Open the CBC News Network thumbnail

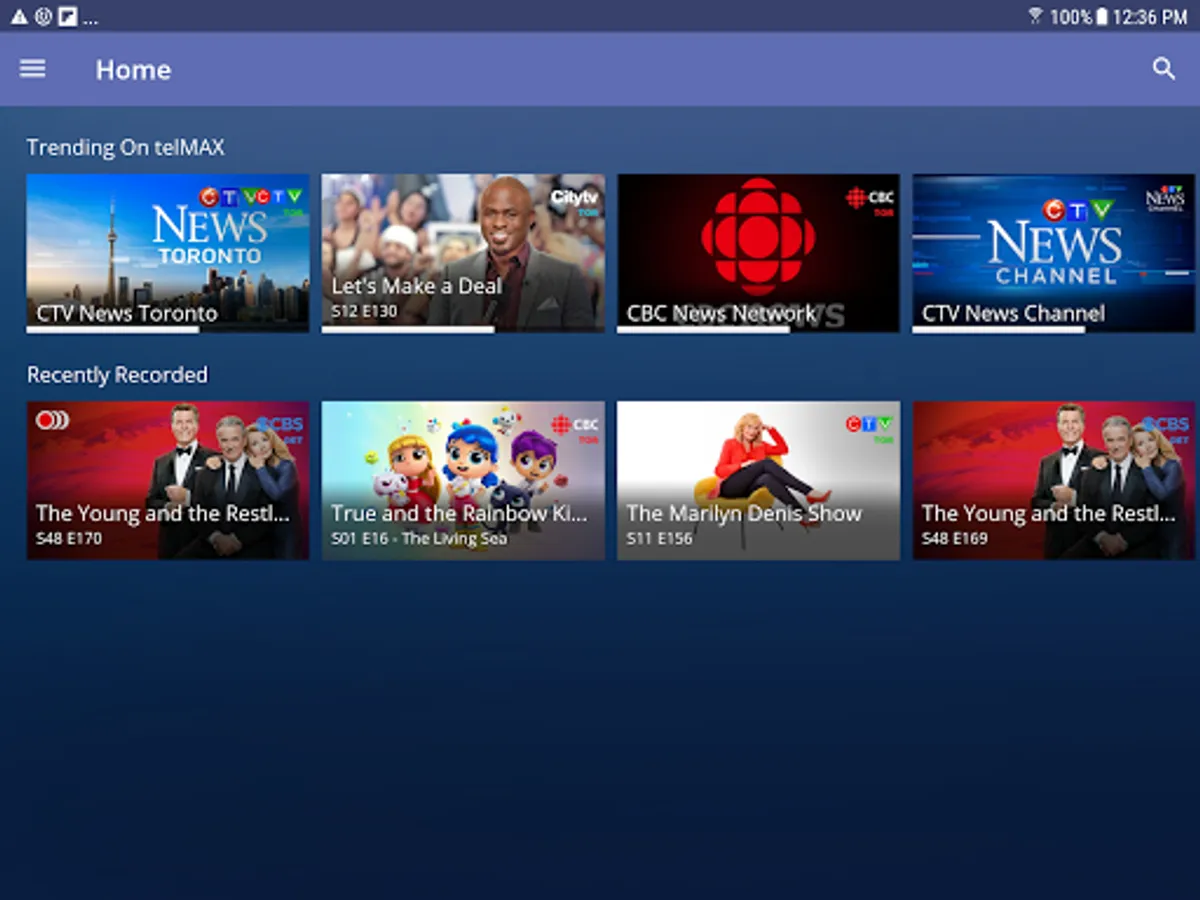(758, 253)
